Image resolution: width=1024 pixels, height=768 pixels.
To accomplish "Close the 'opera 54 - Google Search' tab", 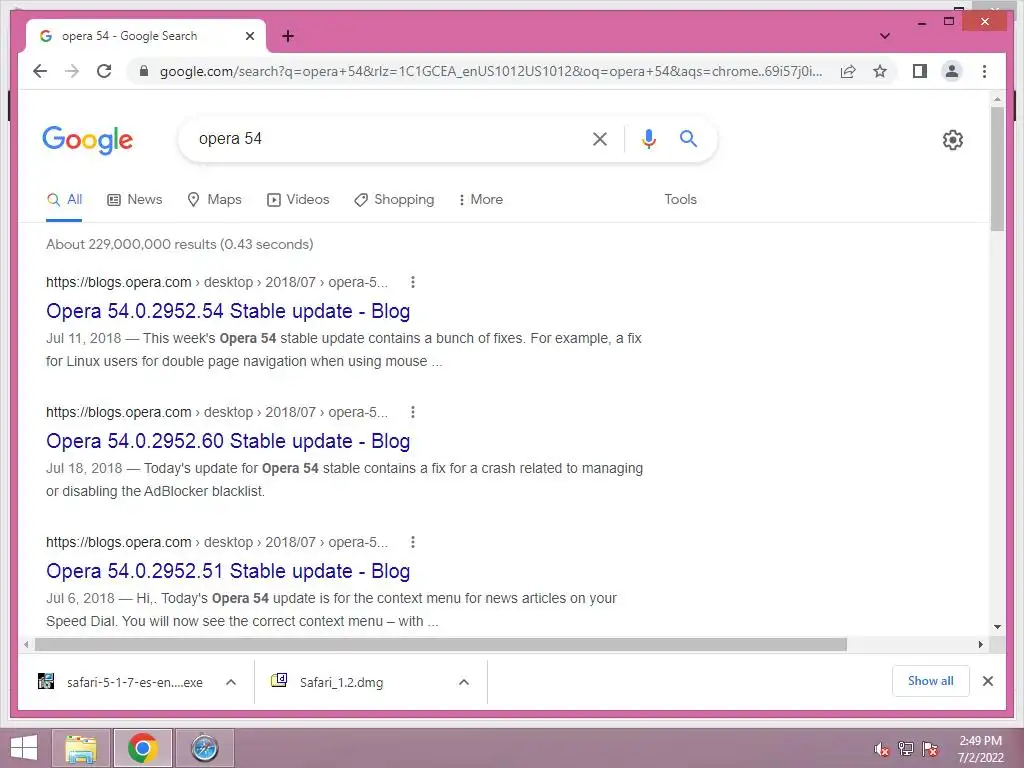I will (249, 36).
